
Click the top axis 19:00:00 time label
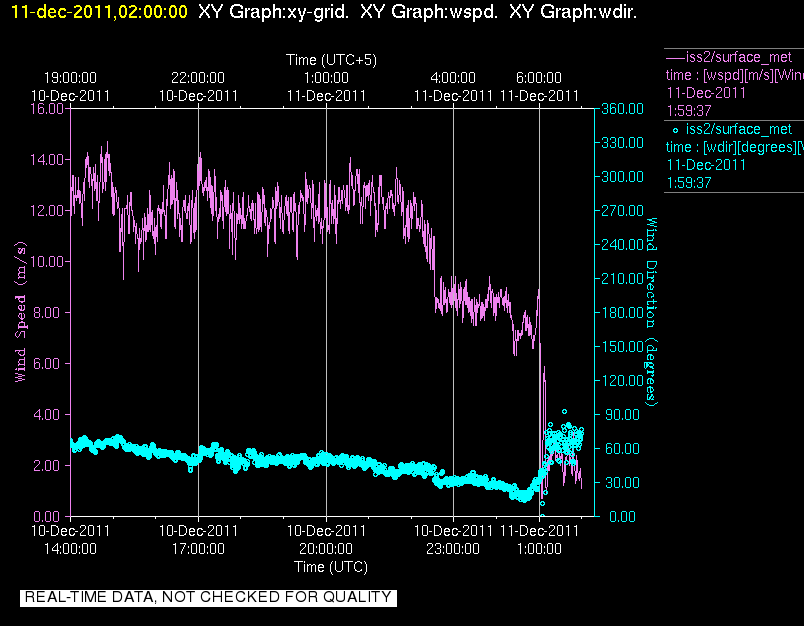(x=70, y=78)
